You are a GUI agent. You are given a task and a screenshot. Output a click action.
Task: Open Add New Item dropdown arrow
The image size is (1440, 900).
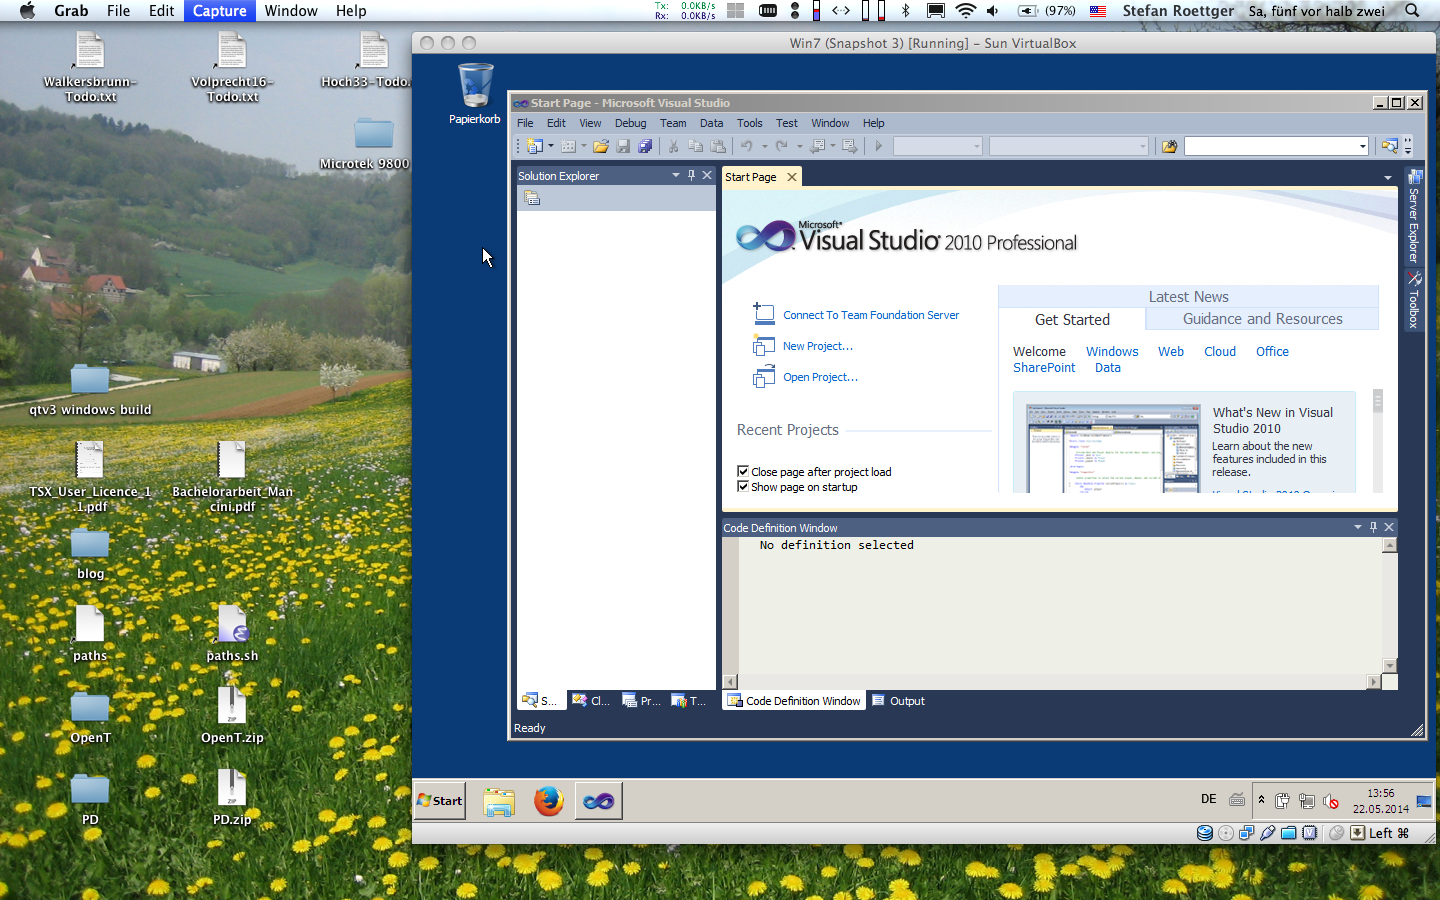pyautogui.click(x=584, y=146)
